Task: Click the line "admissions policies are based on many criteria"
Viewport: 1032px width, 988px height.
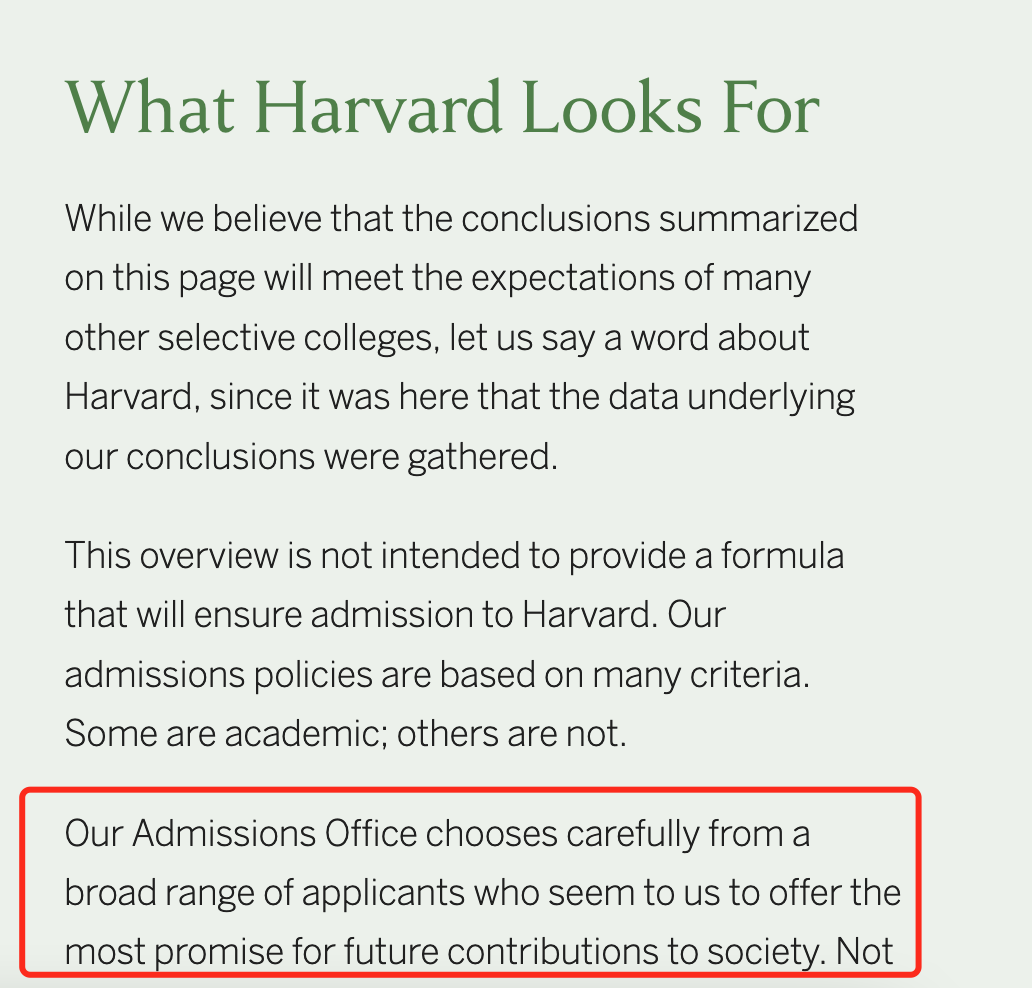Action: (437, 675)
